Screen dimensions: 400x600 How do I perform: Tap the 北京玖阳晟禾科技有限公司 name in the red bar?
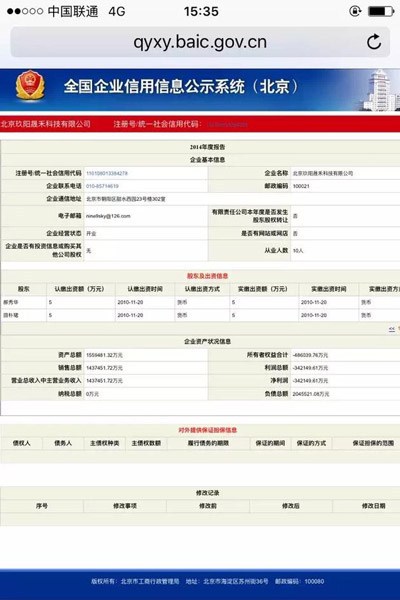(46, 124)
